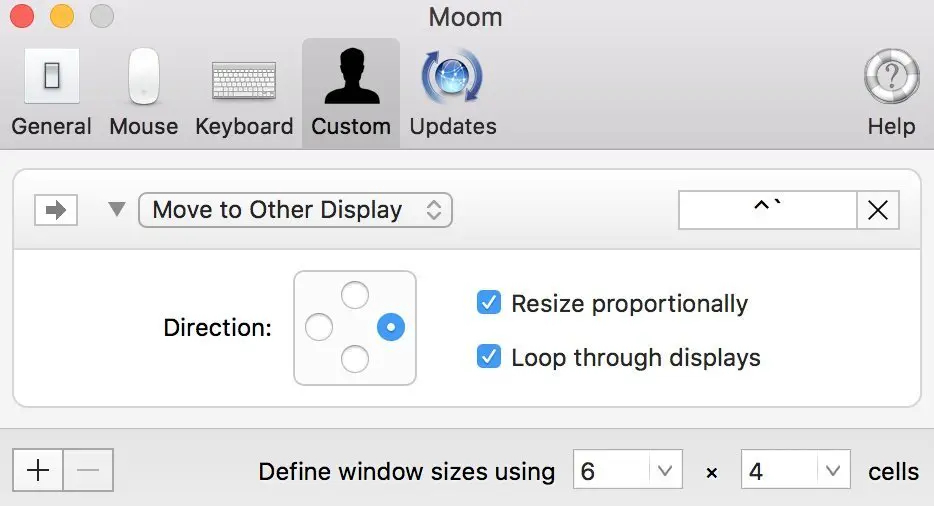Disable Loop through displays

pyautogui.click(x=489, y=357)
